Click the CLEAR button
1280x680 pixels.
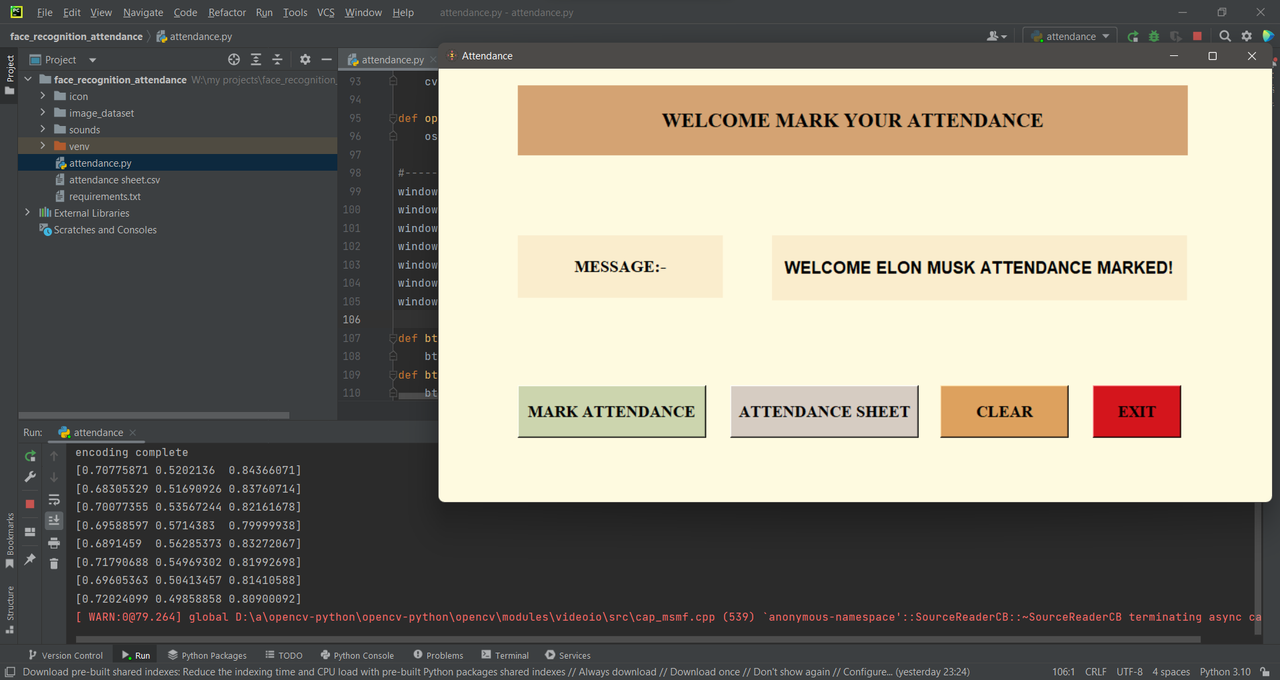1005,411
